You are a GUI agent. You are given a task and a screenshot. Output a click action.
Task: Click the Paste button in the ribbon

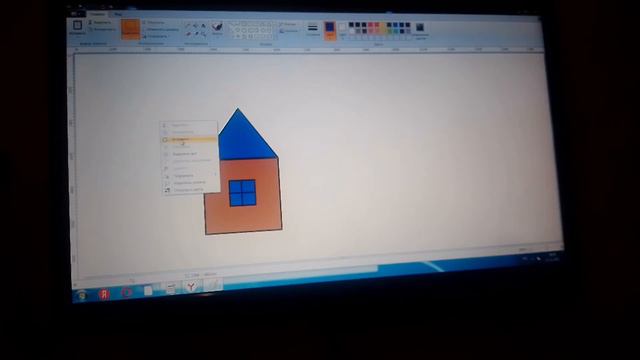pyautogui.click(x=77, y=28)
